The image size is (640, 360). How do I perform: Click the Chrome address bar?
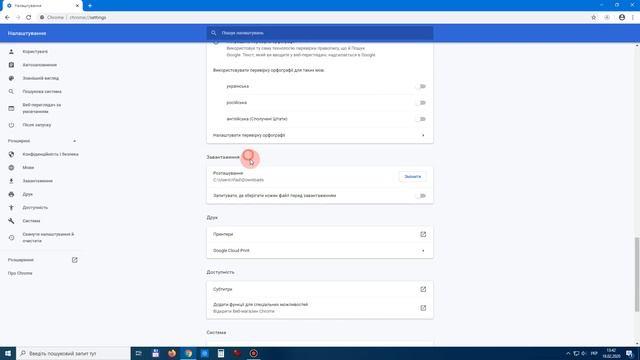point(312,18)
